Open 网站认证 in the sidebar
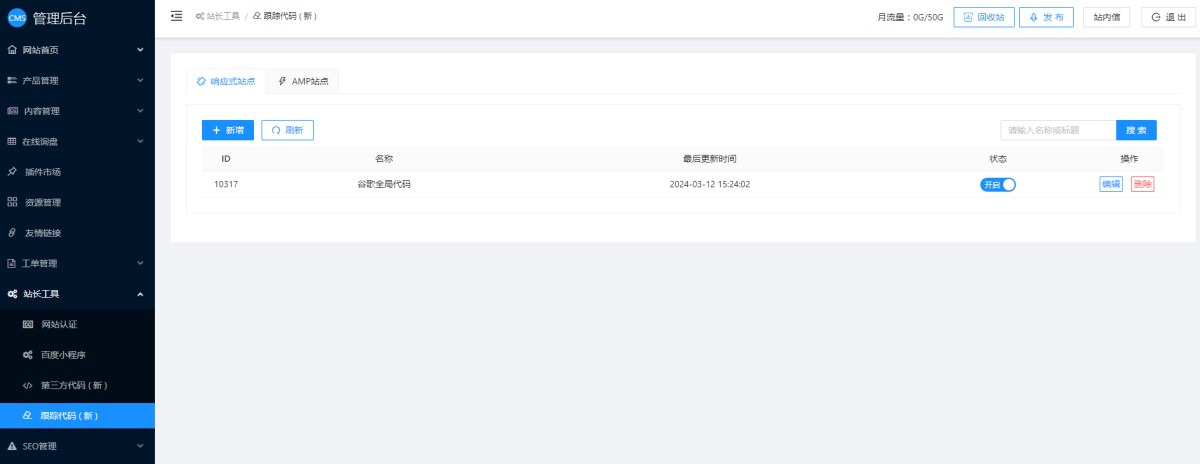The height and width of the screenshot is (464, 1200). [77, 325]
